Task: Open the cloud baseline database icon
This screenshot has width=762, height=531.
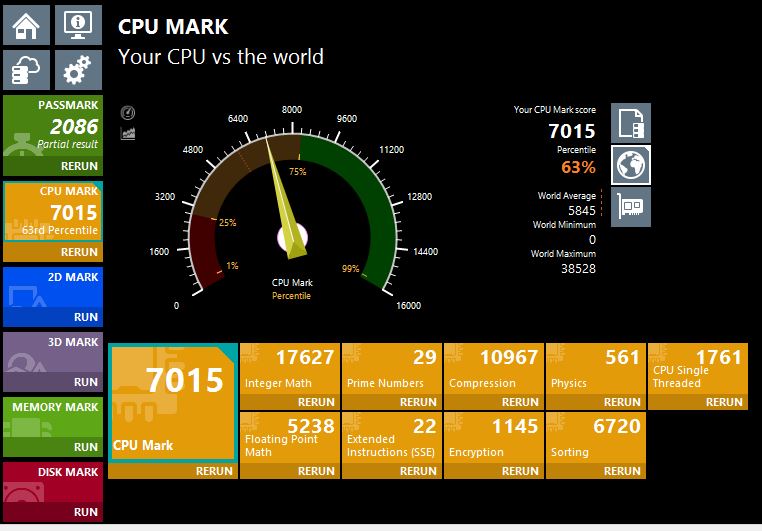Action: [x=26, y=70]
